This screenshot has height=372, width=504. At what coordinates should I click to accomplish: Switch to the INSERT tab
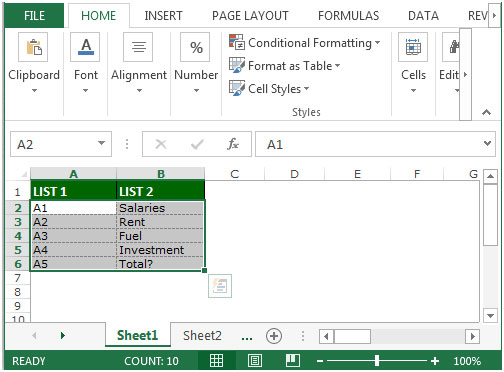tap(163, 16)
